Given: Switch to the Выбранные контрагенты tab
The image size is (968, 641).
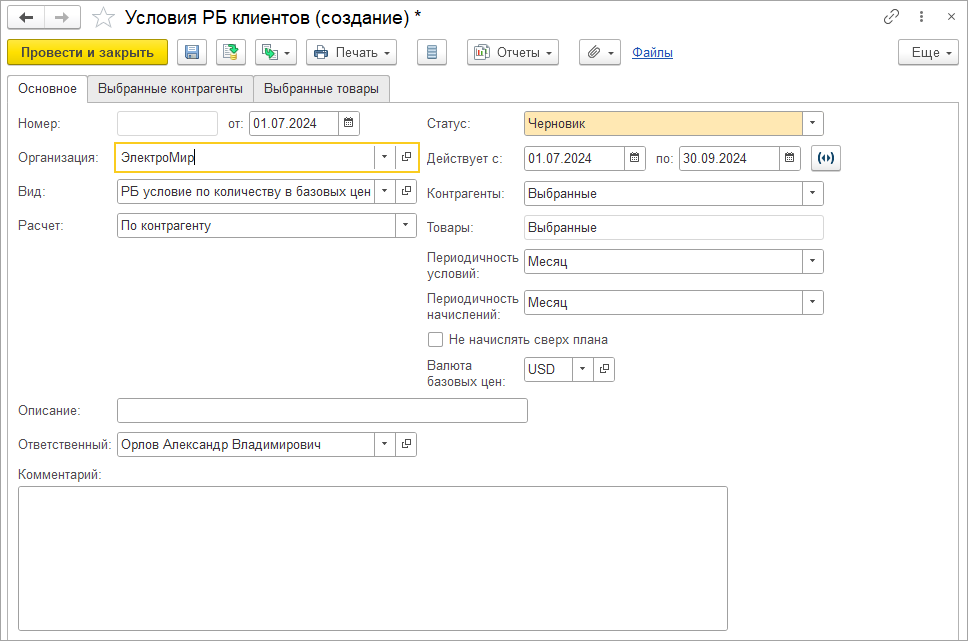Looking at the screenshot, I should [170, 89].
